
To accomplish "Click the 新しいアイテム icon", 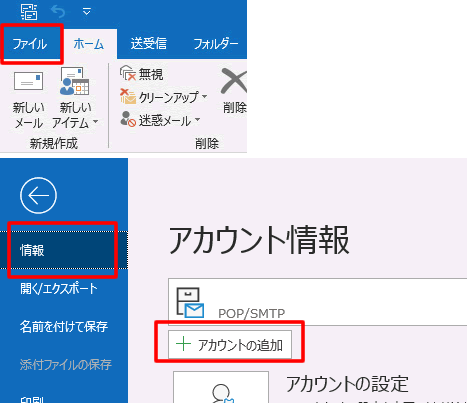I will tap(75, 81).
